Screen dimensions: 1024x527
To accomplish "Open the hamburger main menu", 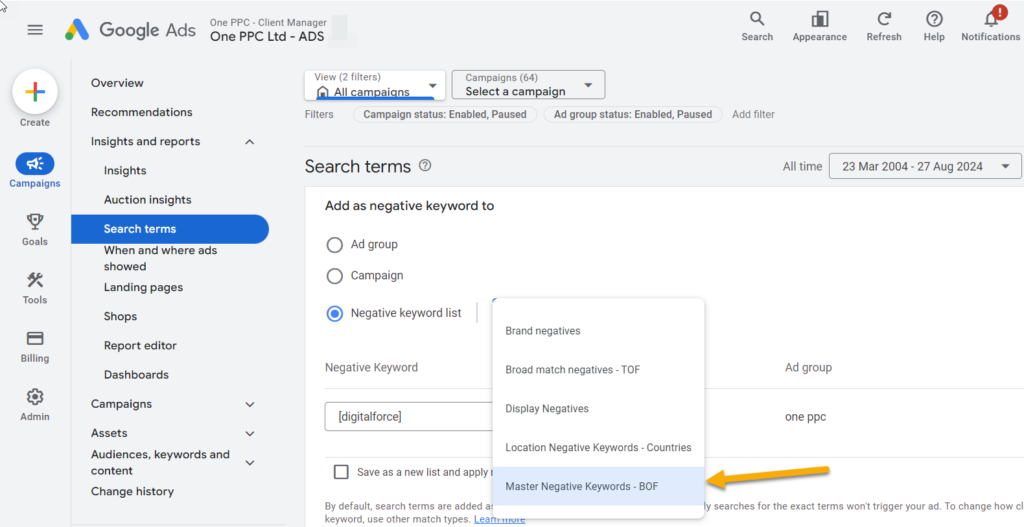I will coord(35,30).
